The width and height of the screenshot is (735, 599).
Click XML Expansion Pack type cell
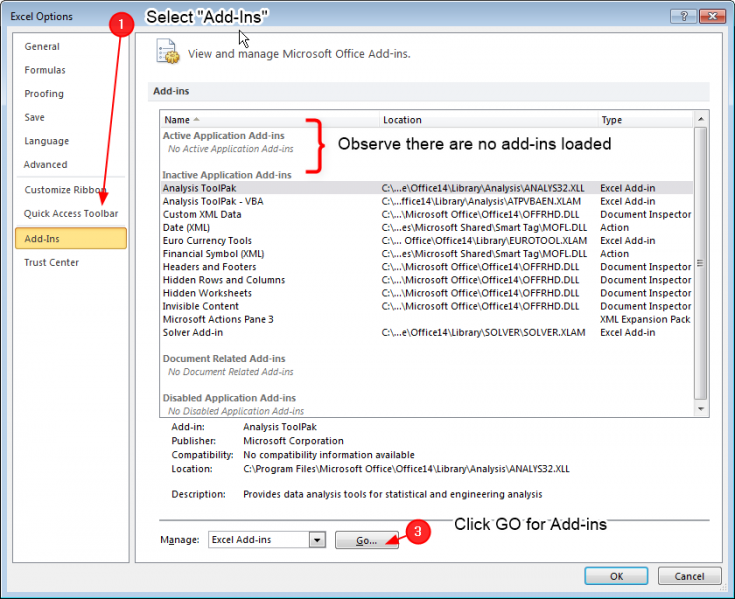[x=645, y=319]
